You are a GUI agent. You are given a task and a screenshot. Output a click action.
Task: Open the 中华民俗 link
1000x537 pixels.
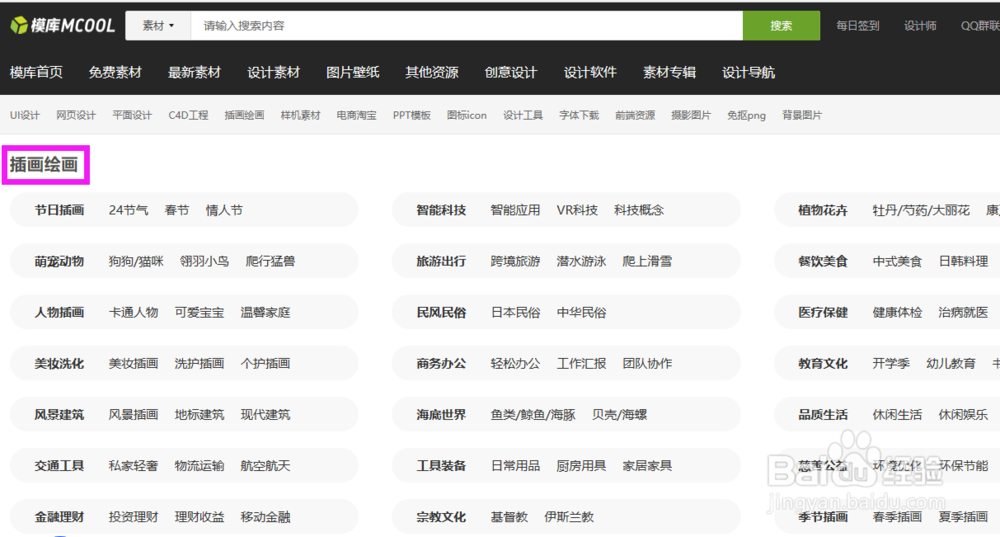pos(582,313)
